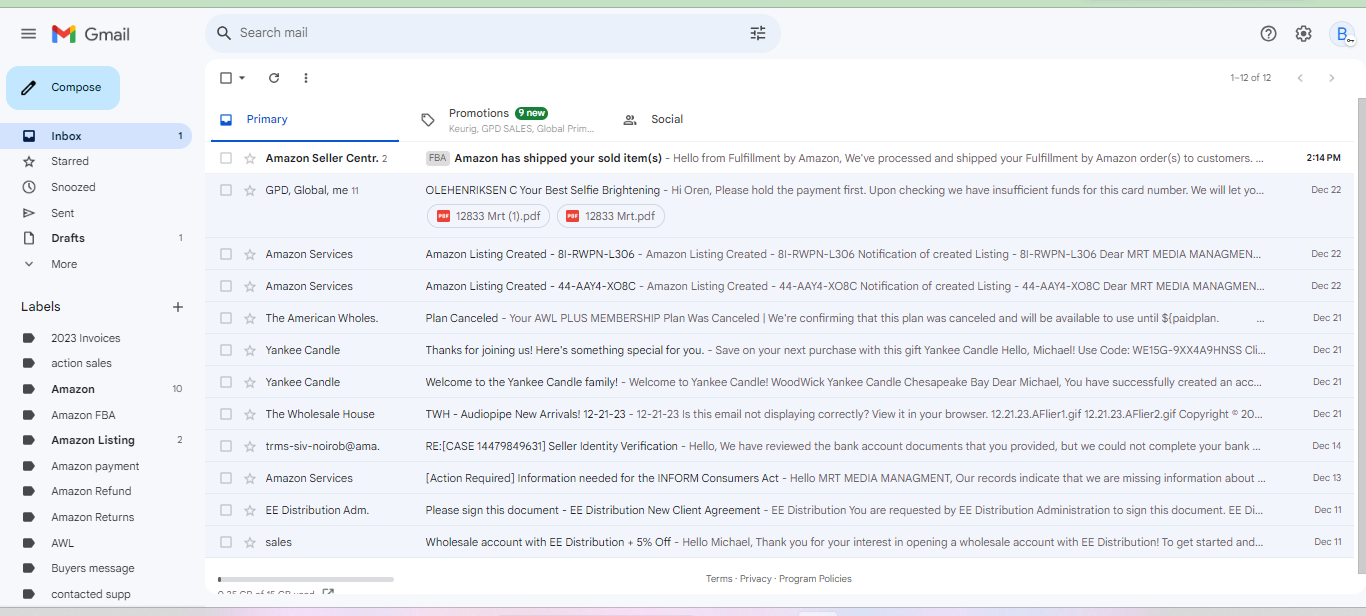Open the Amazon payment label
1366x616 pixels.
tap(96, 466)
